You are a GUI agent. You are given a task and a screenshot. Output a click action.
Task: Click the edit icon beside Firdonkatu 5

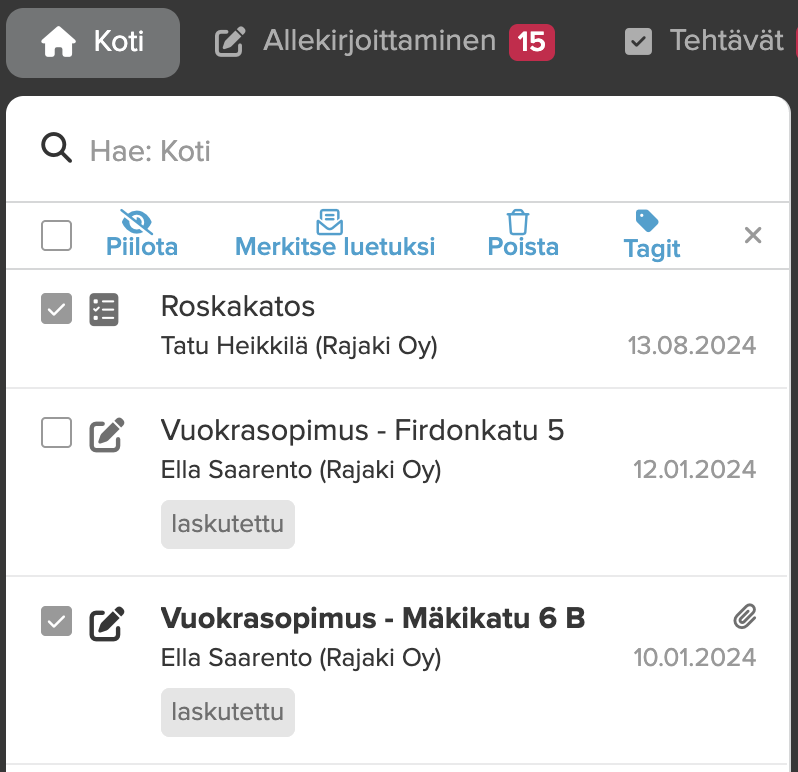coord(106,435)
